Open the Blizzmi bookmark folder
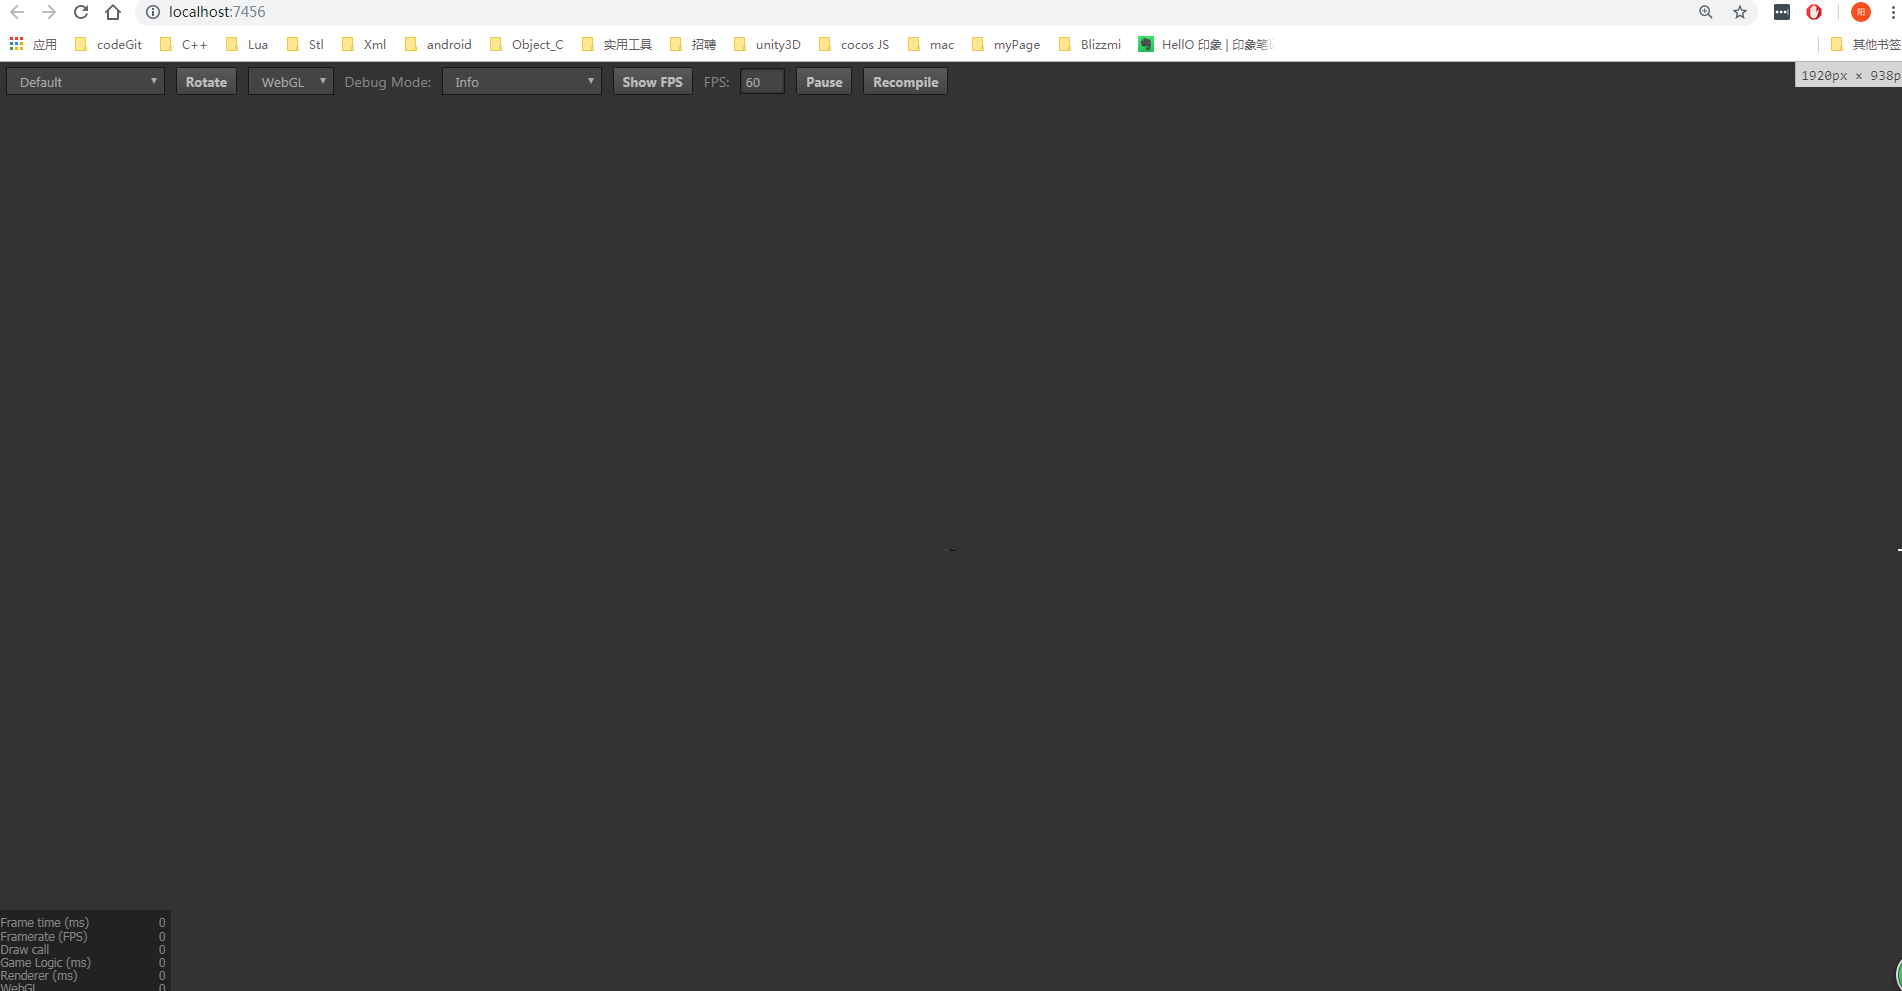The image size is (1902, 991). coord(1090,44)
